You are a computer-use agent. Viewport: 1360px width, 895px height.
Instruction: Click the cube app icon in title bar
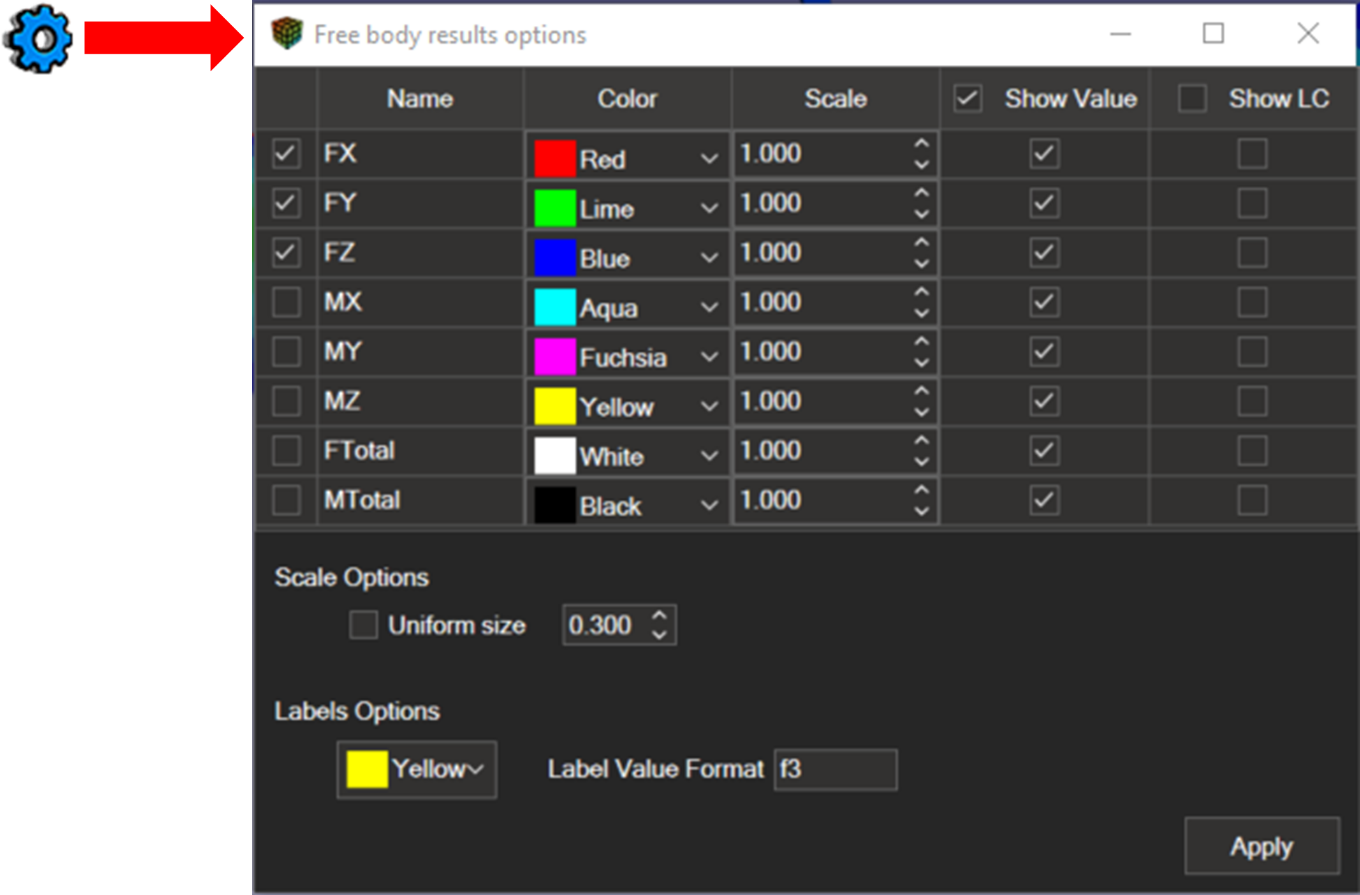287,34
